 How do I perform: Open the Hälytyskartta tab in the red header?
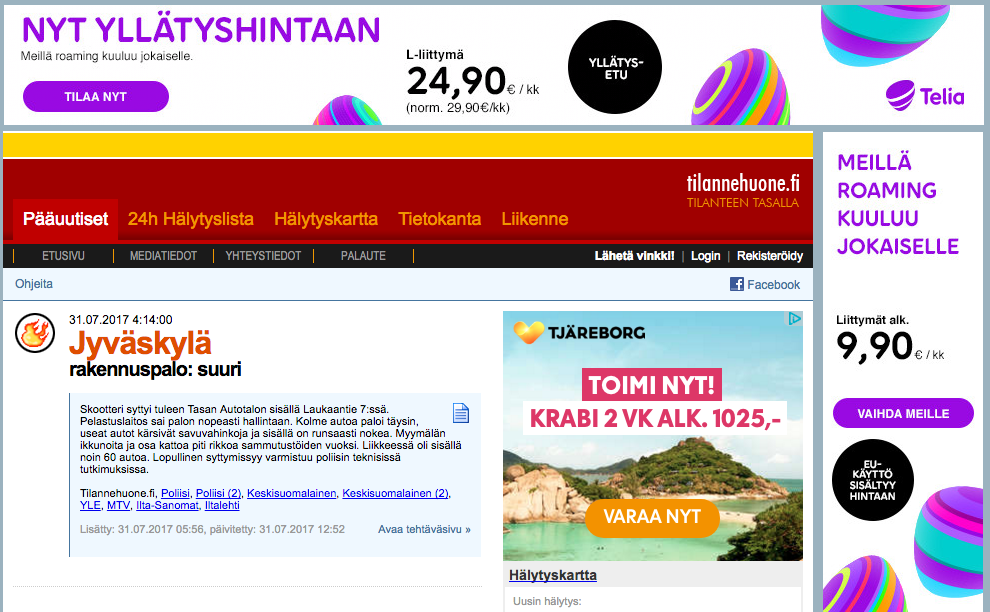[326, 219]
